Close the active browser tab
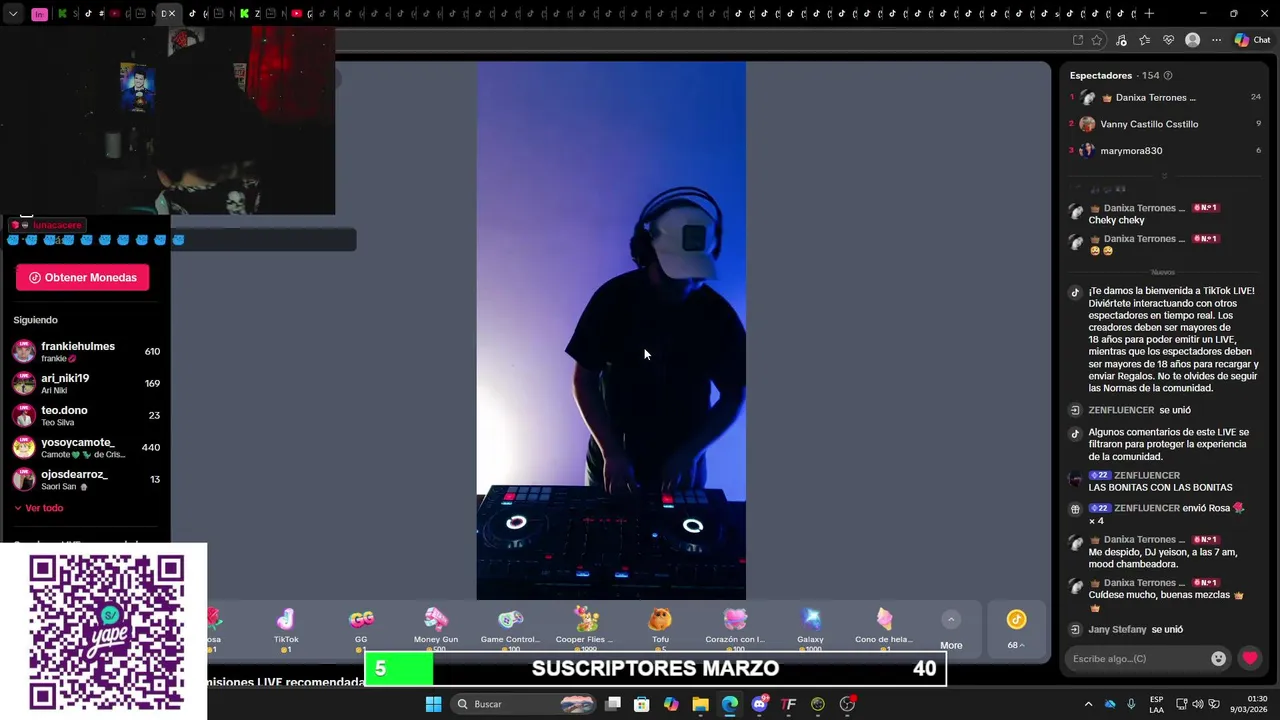 172,13
